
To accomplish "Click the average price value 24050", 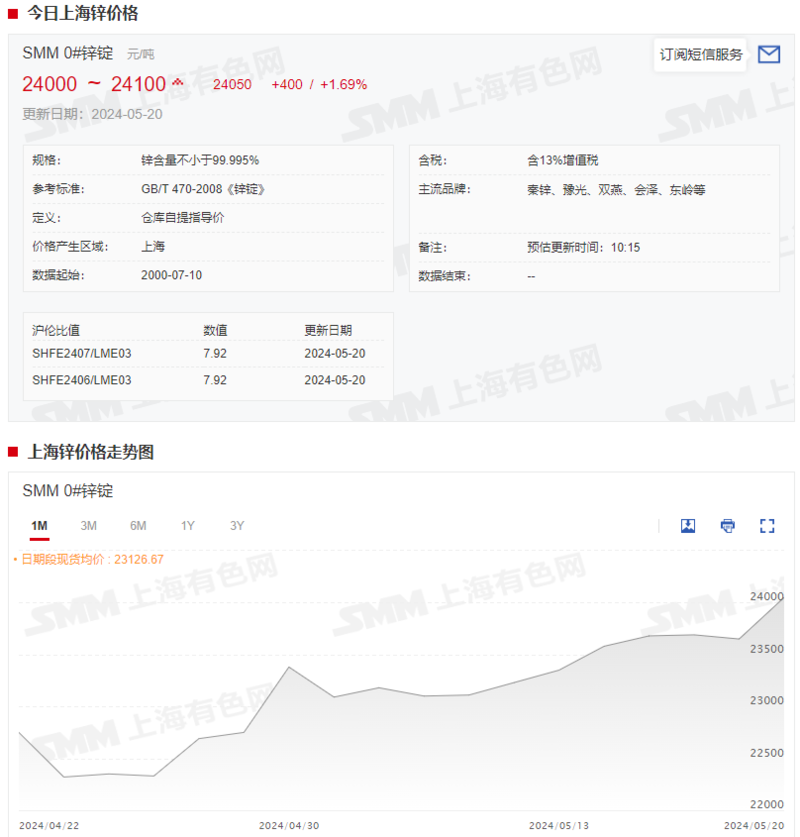I will [x=232, y=84].
